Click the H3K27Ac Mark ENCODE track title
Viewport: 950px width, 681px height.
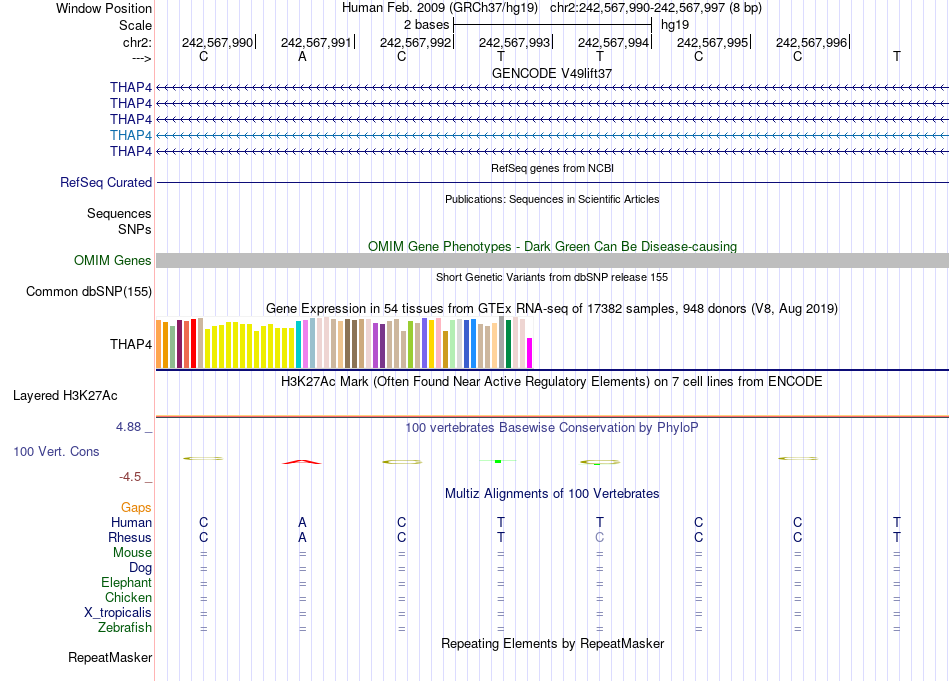point(552,382)
